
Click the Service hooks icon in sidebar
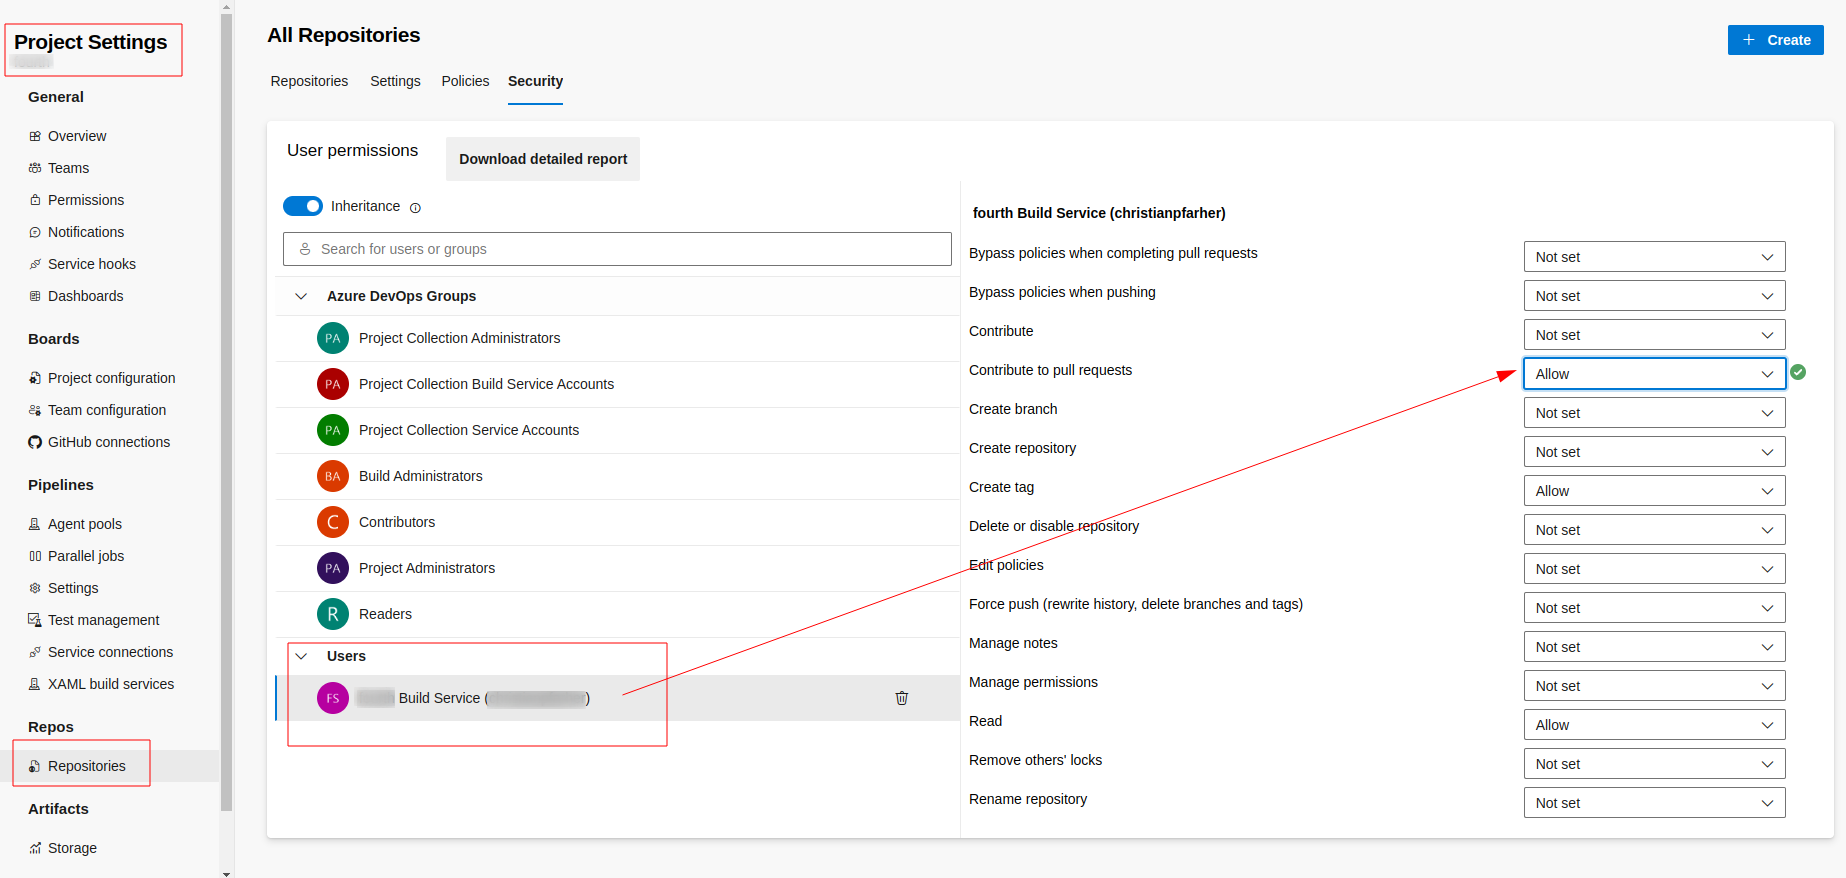[x=35, y=264]
